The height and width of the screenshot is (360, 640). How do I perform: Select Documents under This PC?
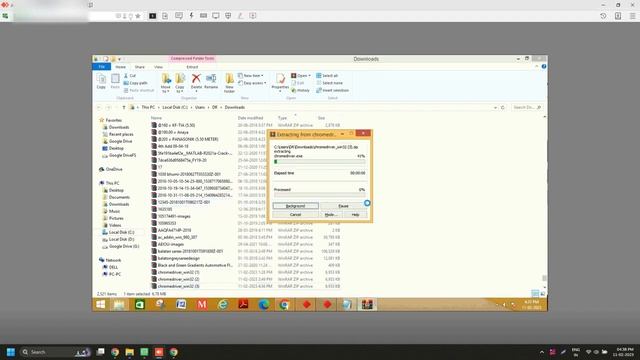click(x=119, y=197)
